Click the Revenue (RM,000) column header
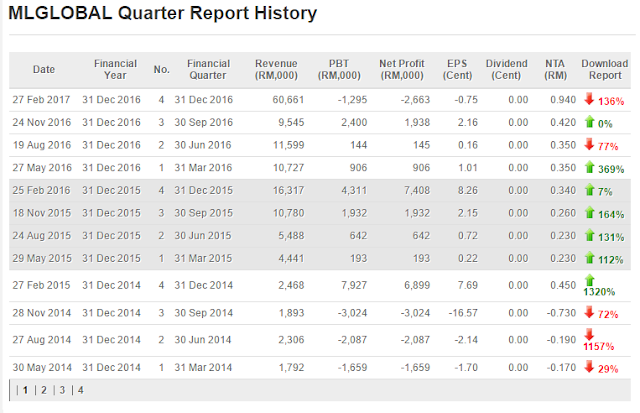640x413 pixels. [276, 69]
